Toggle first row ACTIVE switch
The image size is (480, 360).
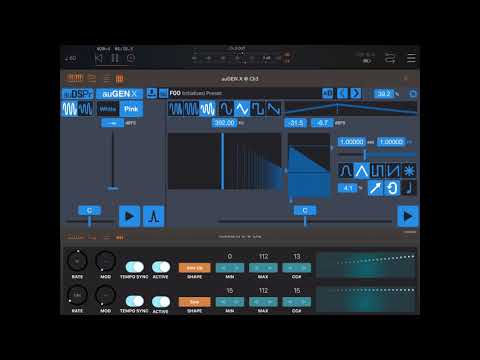161,267
